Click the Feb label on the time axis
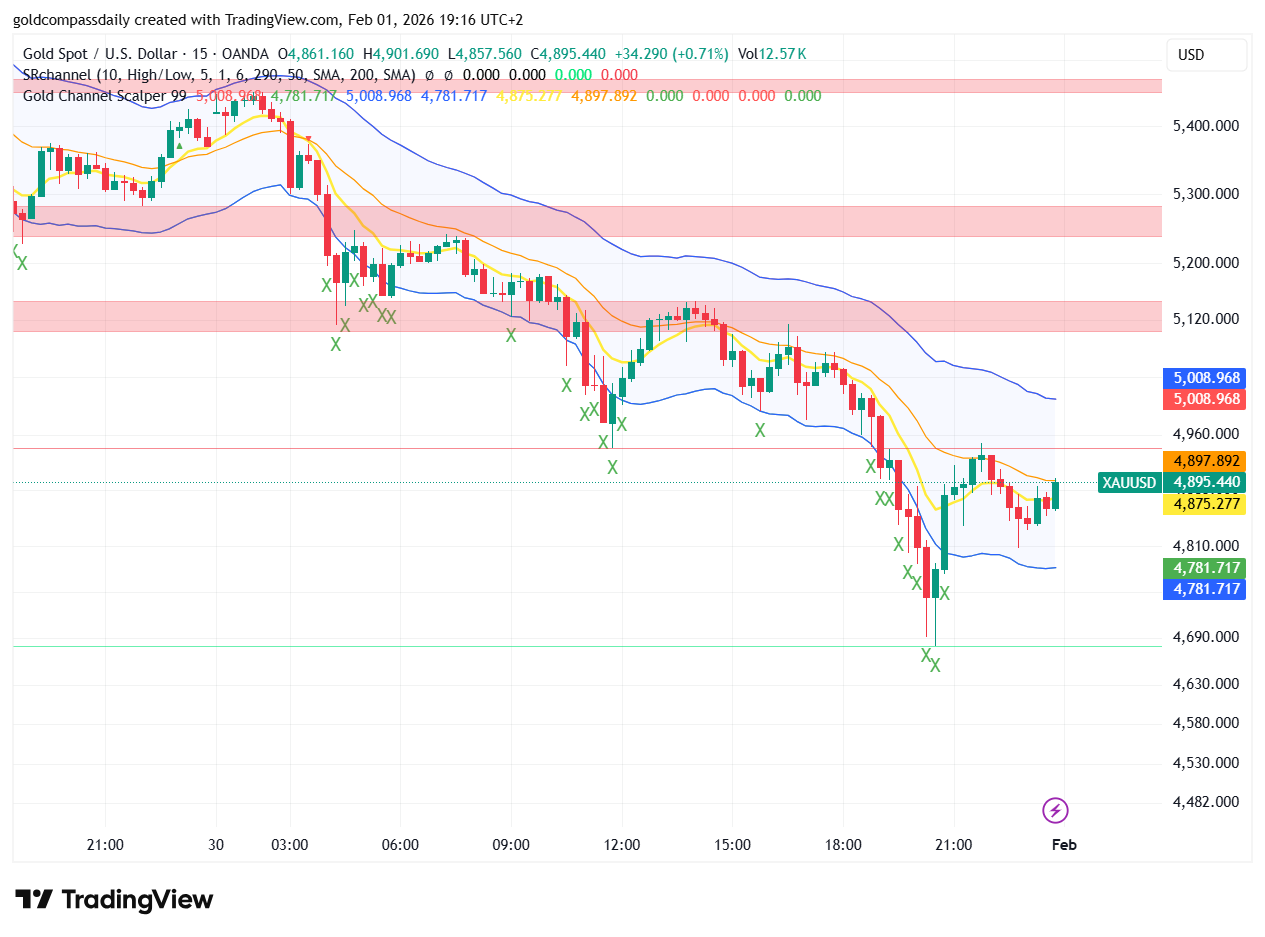 (1063, 845)
